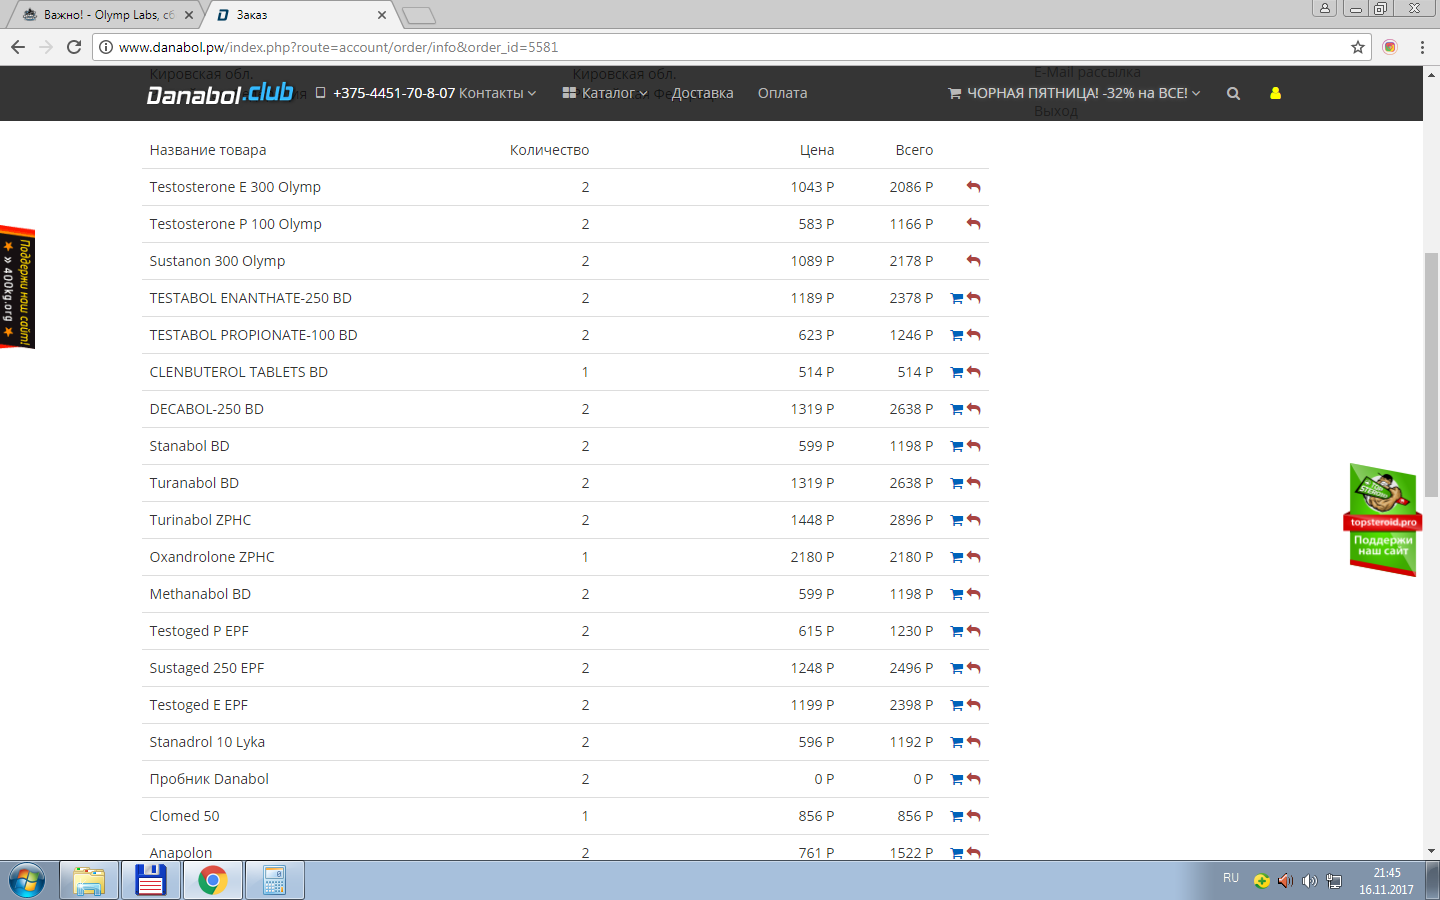Open Windows Explorer from taskbar
This screenshot has height=900, width=1440.
(x=89, y=881)
